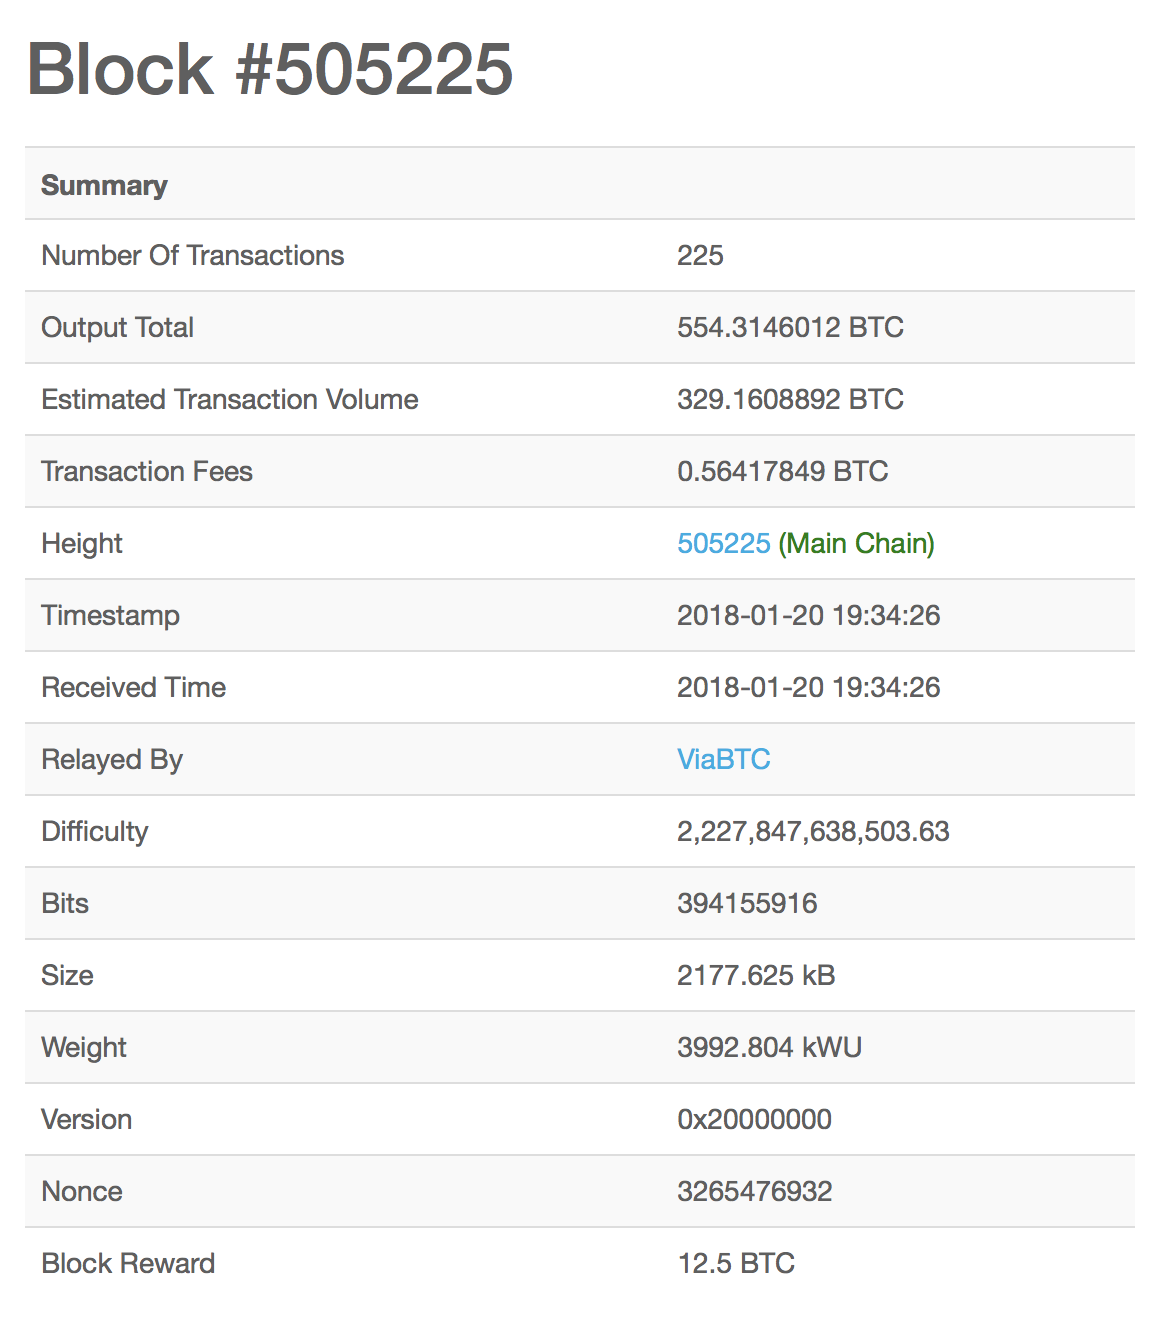The height and width of the screenshot is (1320, 1162).
Task: Click the Relayed By row label
Action: point(112,759)
